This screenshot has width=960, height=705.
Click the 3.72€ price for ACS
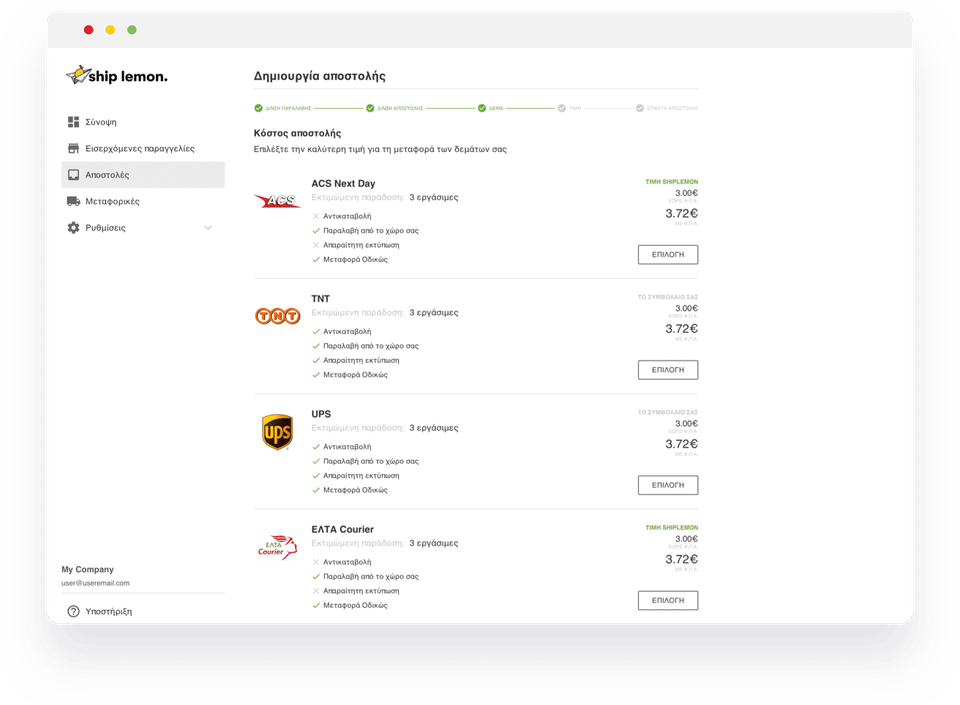pos(681,214)
